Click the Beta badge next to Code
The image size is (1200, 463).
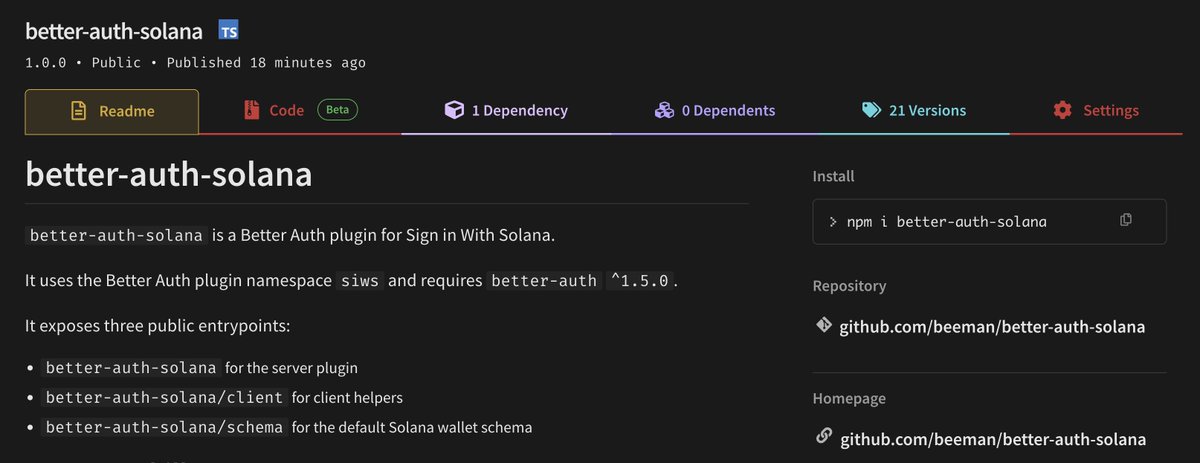click(338, 110)
